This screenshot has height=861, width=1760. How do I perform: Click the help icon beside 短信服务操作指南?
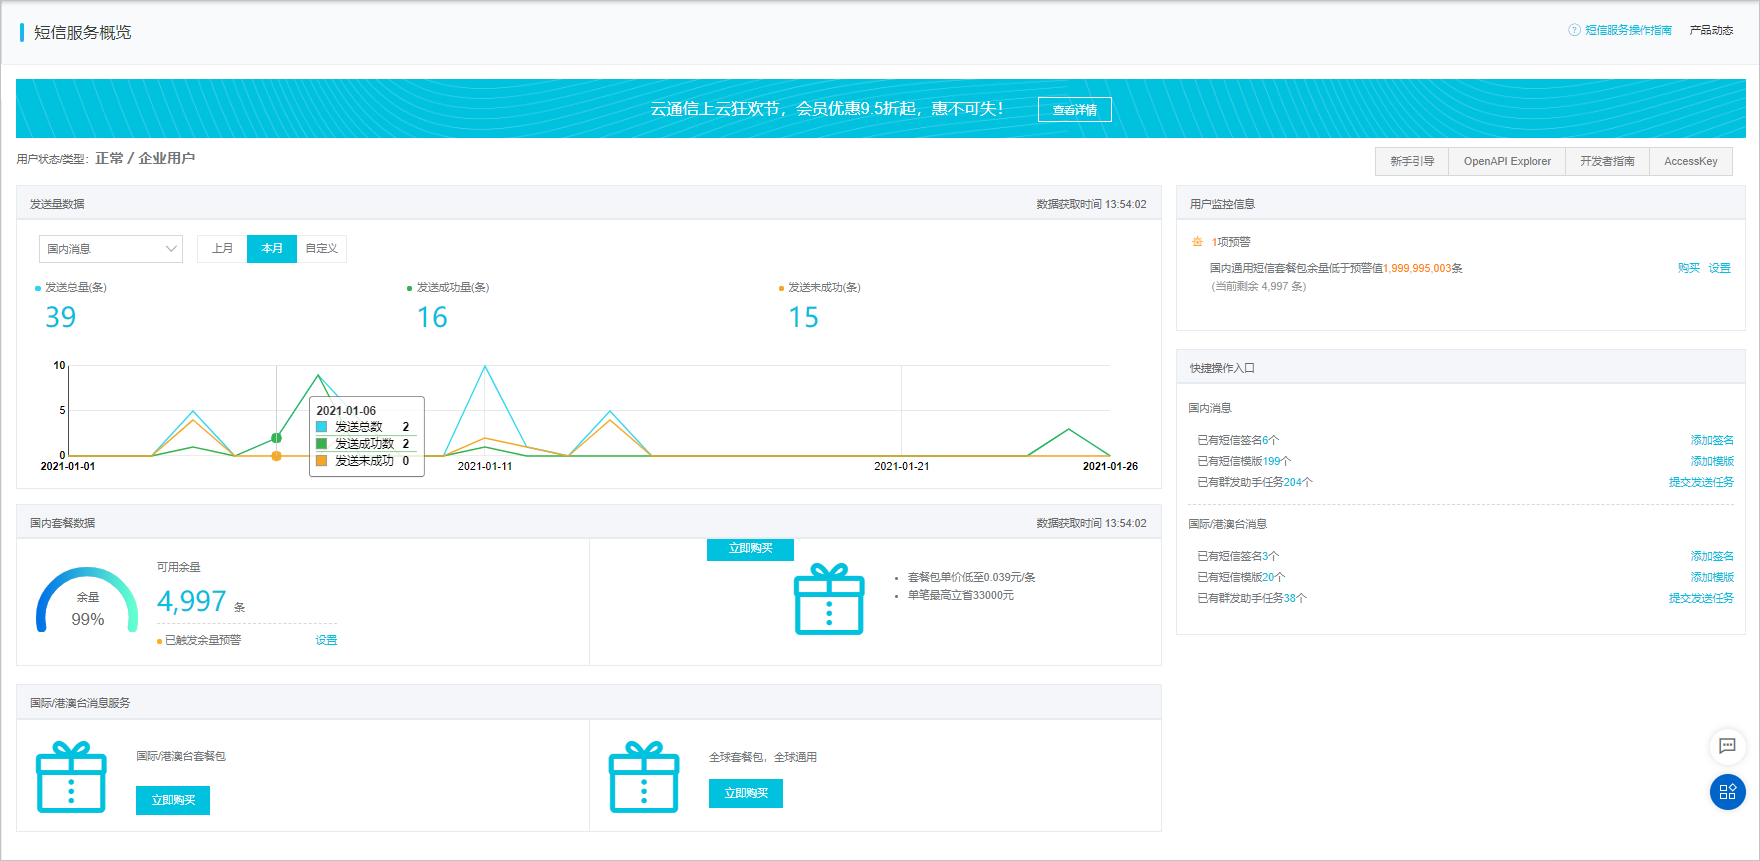(1574, 30)
